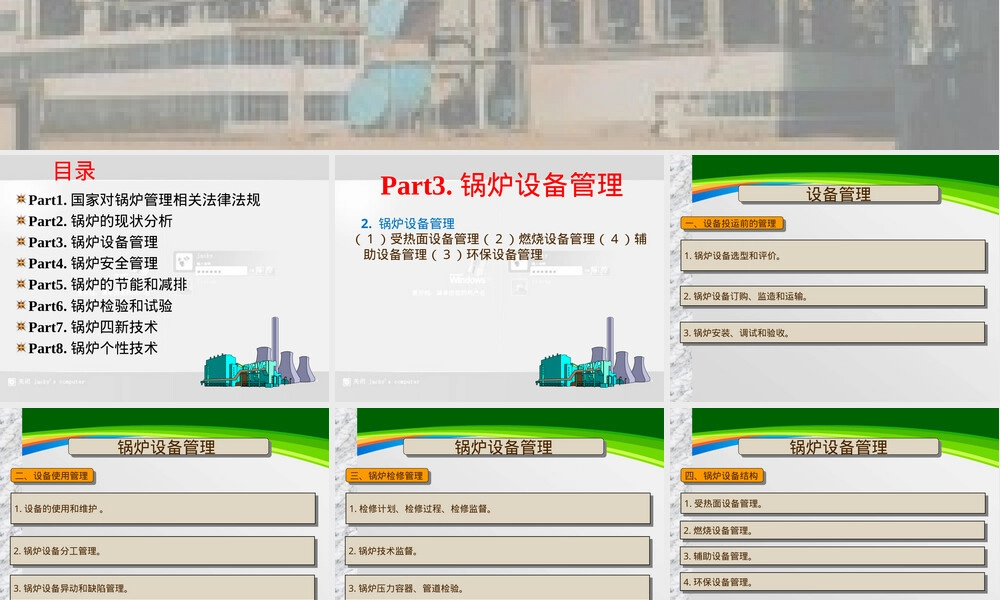This screenshot has width=1000, height=600.
Task: Select the Part1. 国家对锅炉管理相关法律法规 line
Action: pyautogui.click(x=144, y=200)
